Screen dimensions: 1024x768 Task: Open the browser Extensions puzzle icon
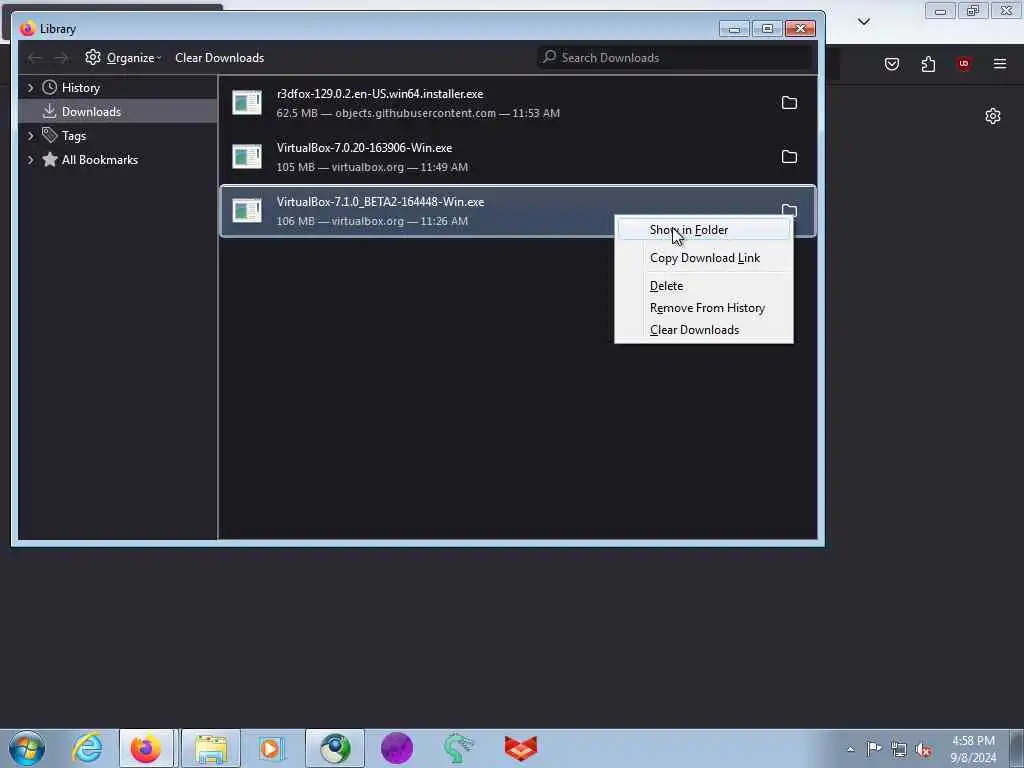click(928, 64)
